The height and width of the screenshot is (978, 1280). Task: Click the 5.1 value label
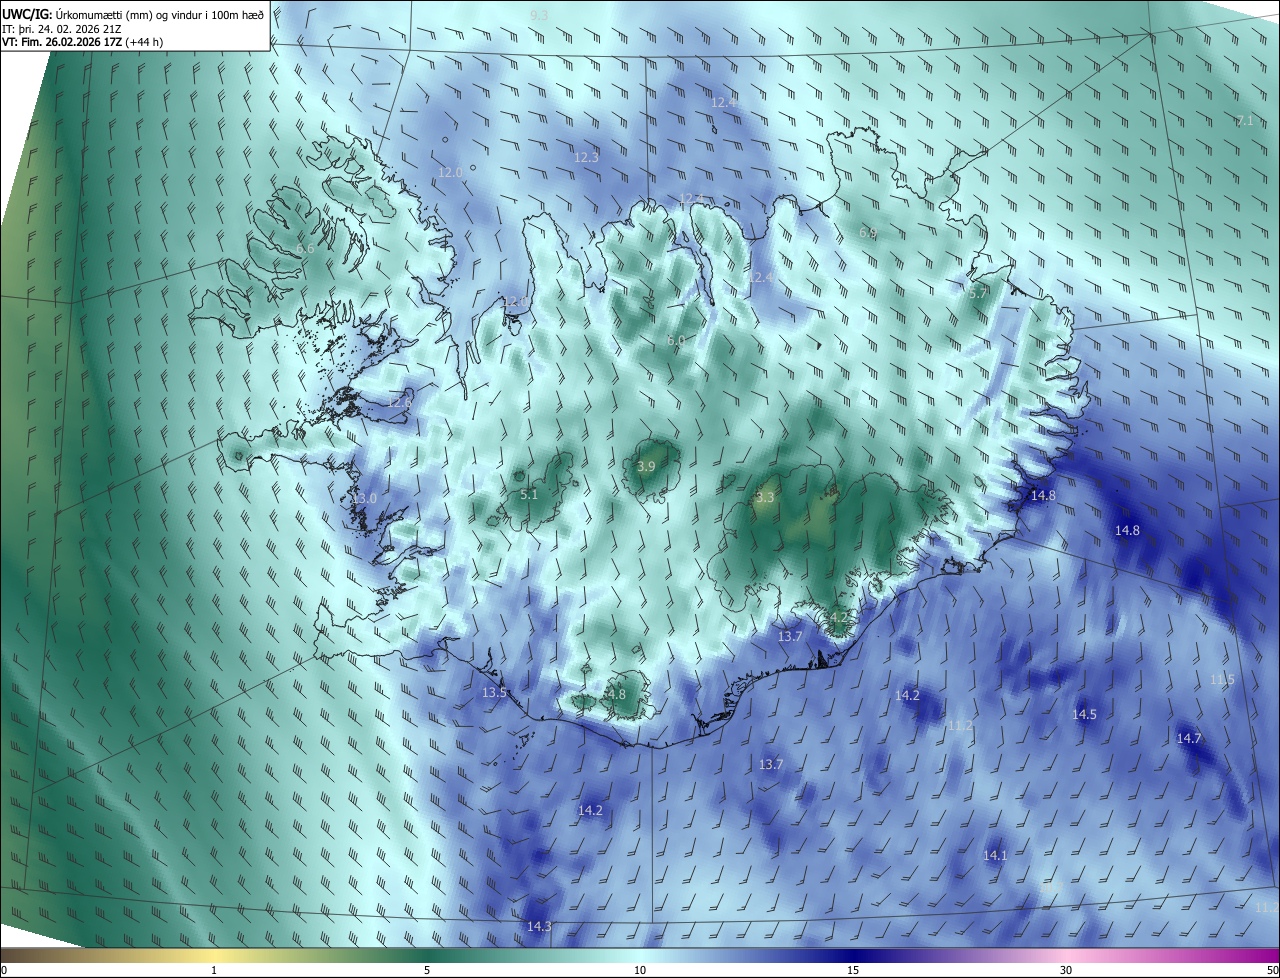click(529, 494)
